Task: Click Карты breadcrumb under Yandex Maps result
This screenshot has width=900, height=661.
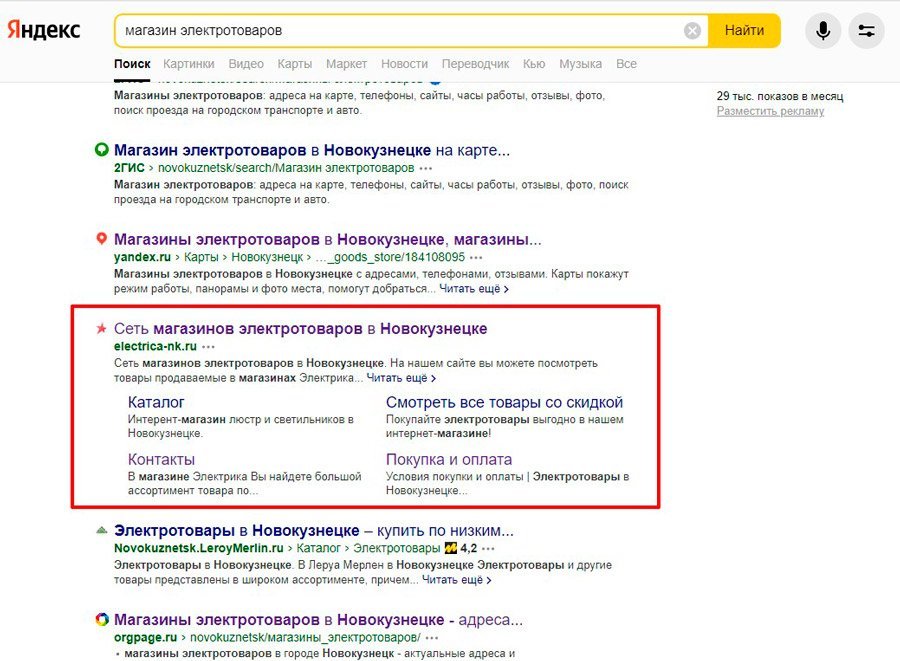Action: [201, 257]
